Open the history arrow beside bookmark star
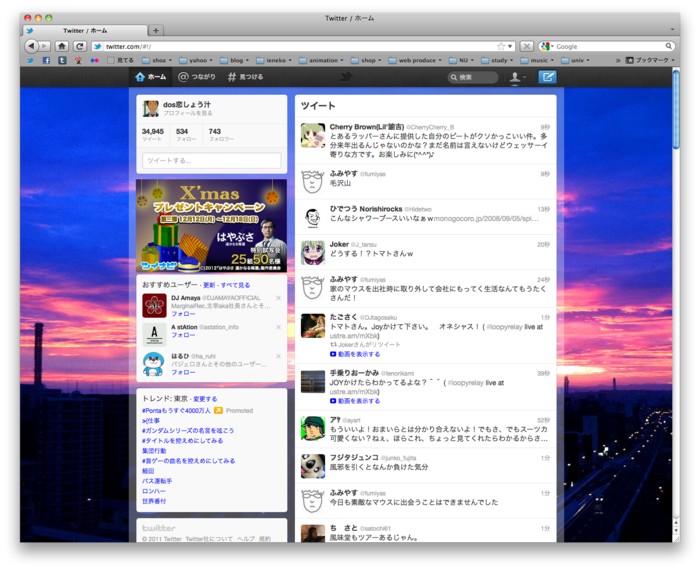The width and height of the screenshot is (700, 570). 510,46
